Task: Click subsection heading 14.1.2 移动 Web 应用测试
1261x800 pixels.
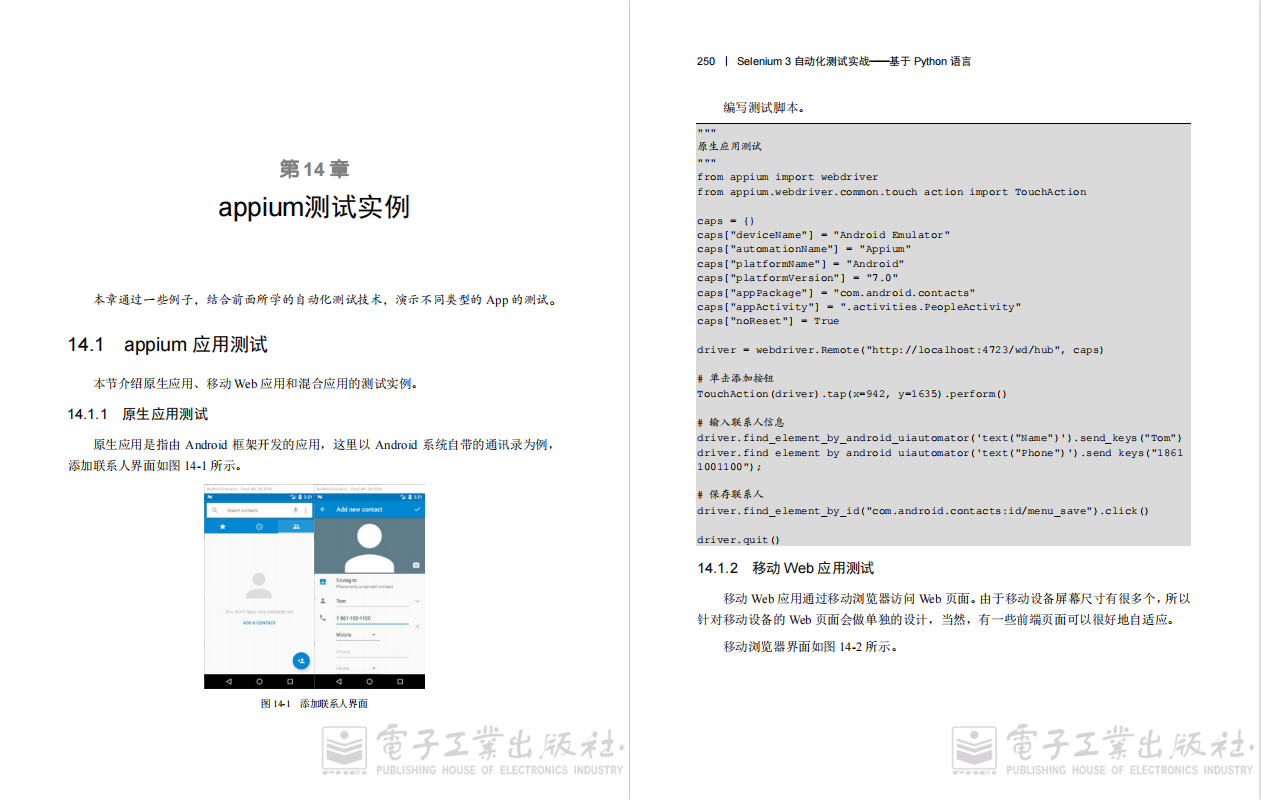Action: pyautogui.click(x=786, y=568)
